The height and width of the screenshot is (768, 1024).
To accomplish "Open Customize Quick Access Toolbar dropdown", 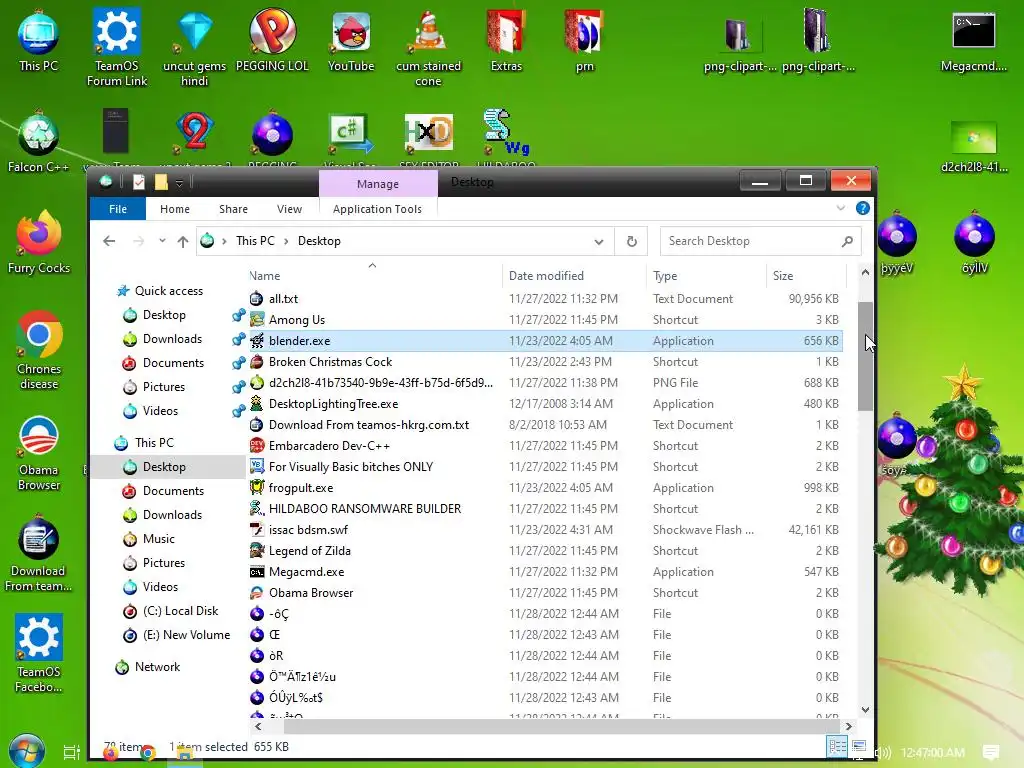I will (179, 183).
